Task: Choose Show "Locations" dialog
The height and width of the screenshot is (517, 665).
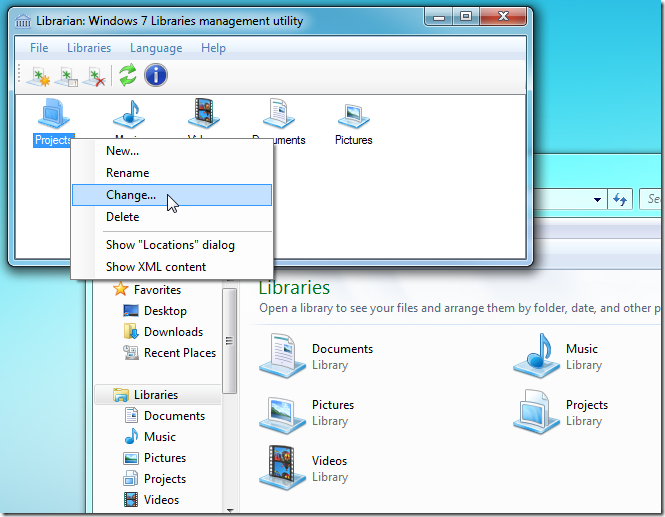Action: (x=172, y=245)
